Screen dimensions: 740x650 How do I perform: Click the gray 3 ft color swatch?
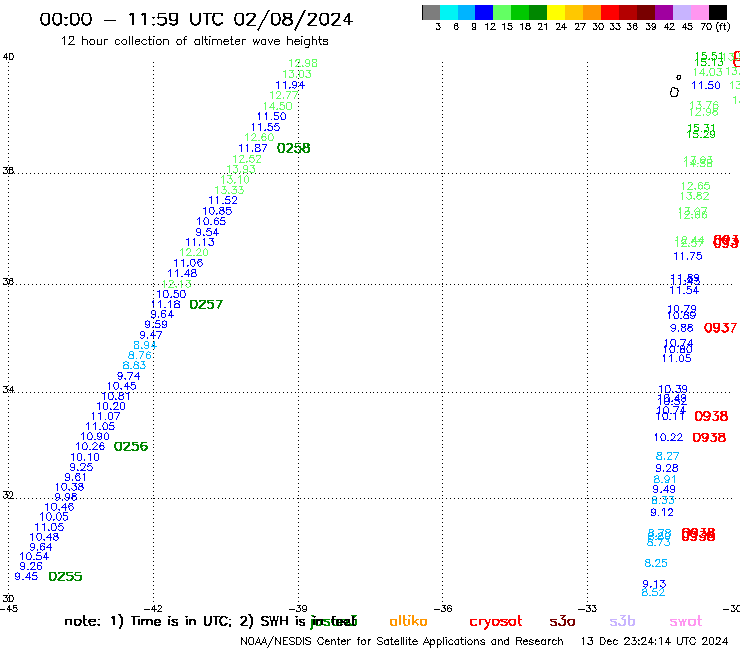[x=431, y=12]
